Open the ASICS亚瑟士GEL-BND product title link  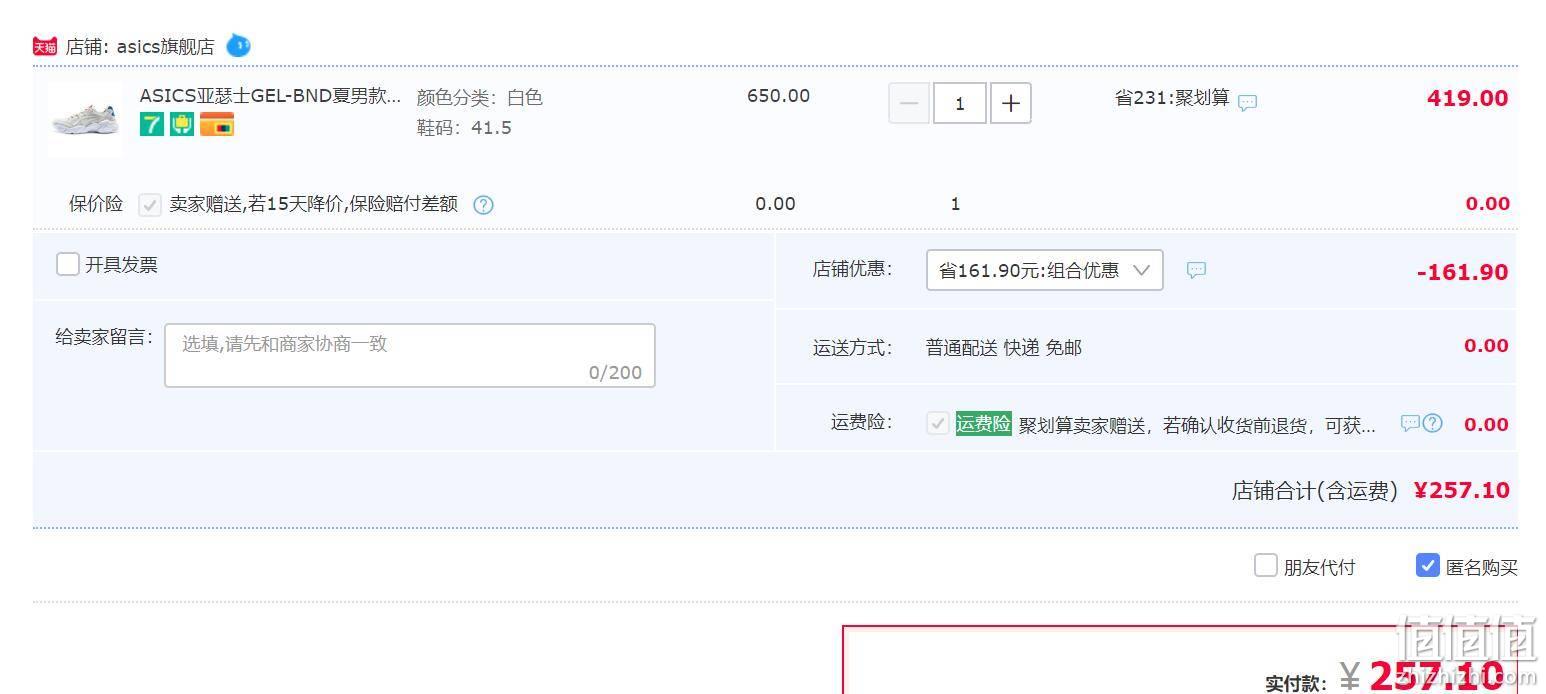point(270,96)
